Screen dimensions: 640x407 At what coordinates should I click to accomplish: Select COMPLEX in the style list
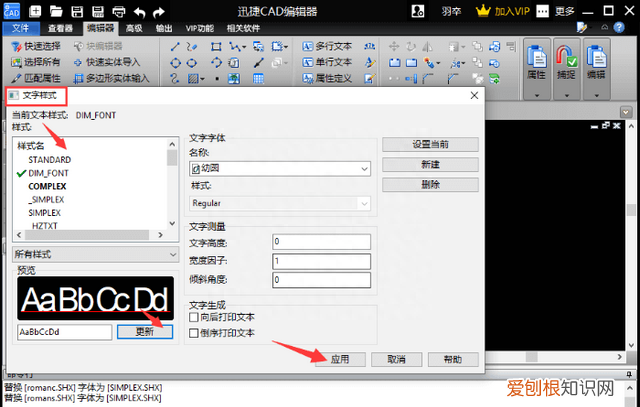click(48, 186)
